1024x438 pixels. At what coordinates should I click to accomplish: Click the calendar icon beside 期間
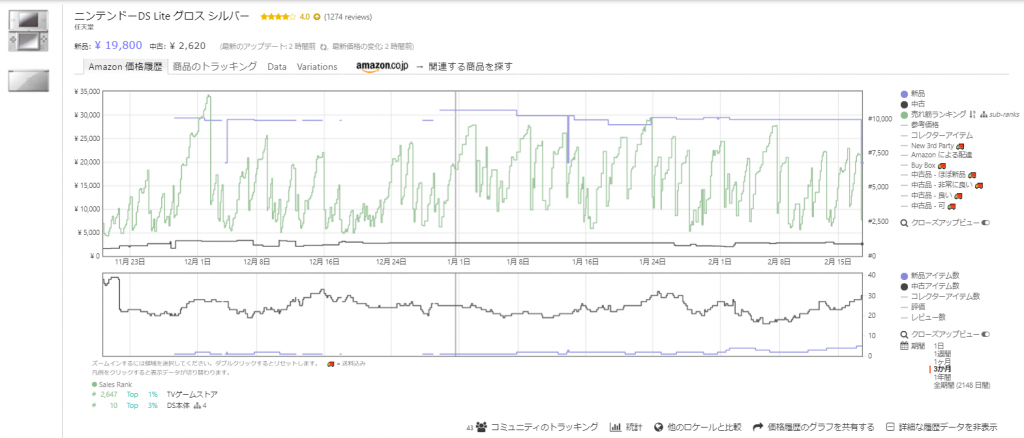point(905,345)
